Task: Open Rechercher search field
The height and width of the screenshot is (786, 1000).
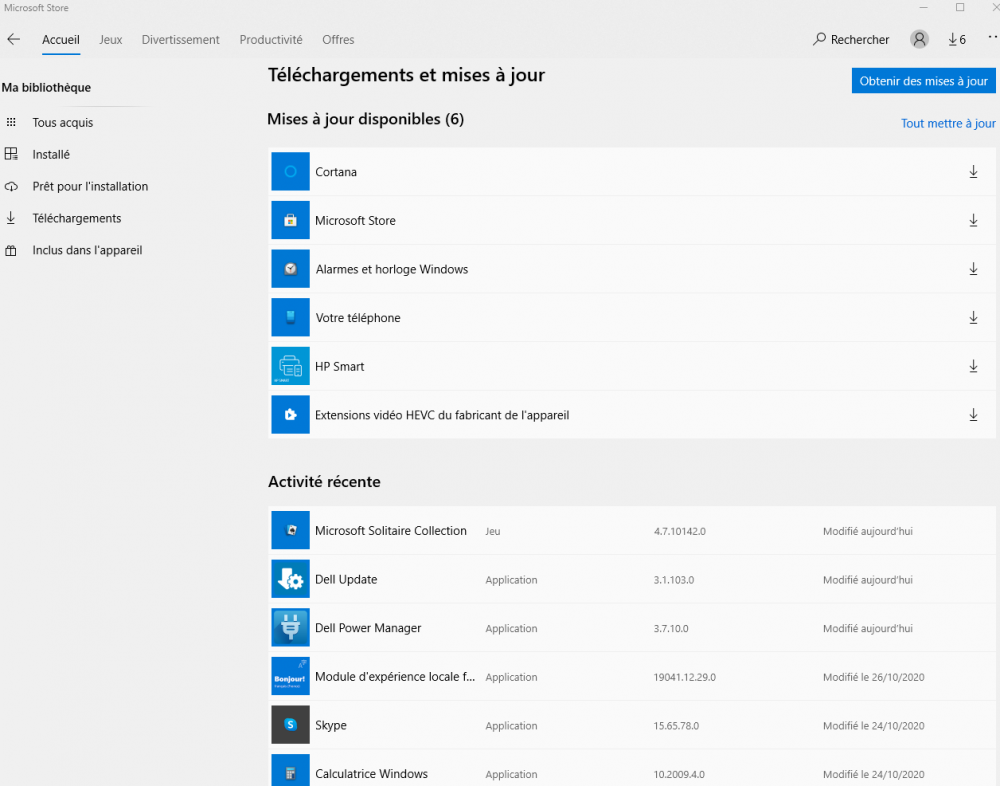Action: [851, 40]
